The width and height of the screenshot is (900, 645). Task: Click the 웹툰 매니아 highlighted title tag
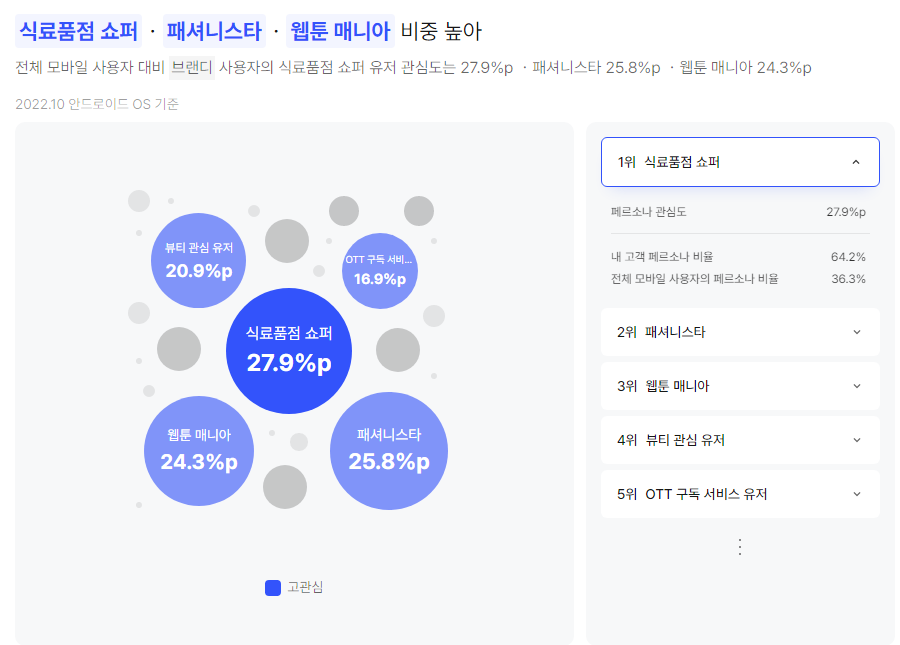point(340,31)
